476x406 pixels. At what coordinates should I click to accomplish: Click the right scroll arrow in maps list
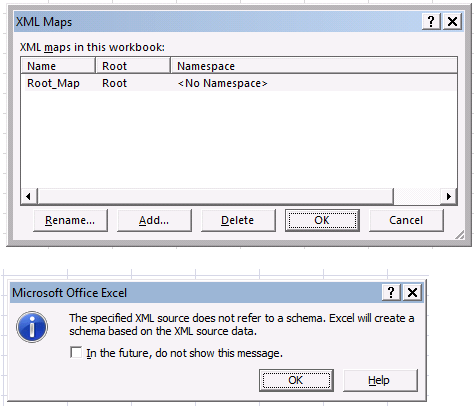click(449, 196)
